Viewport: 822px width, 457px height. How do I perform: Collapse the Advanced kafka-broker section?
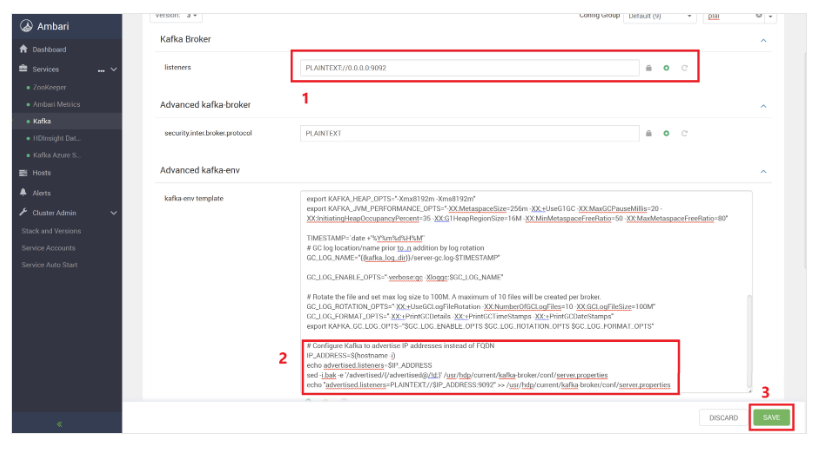click(x=763, y=106)
